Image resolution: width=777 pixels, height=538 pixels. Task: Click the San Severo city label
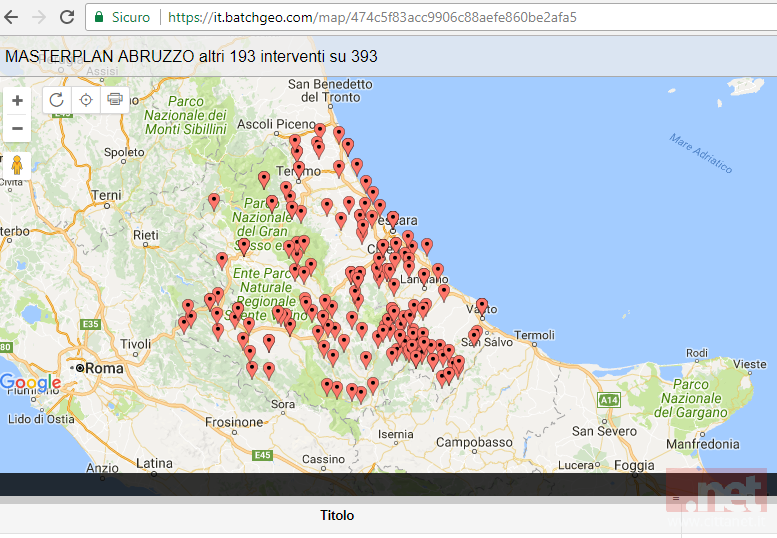pyautogui.click(x=604, y=431)
